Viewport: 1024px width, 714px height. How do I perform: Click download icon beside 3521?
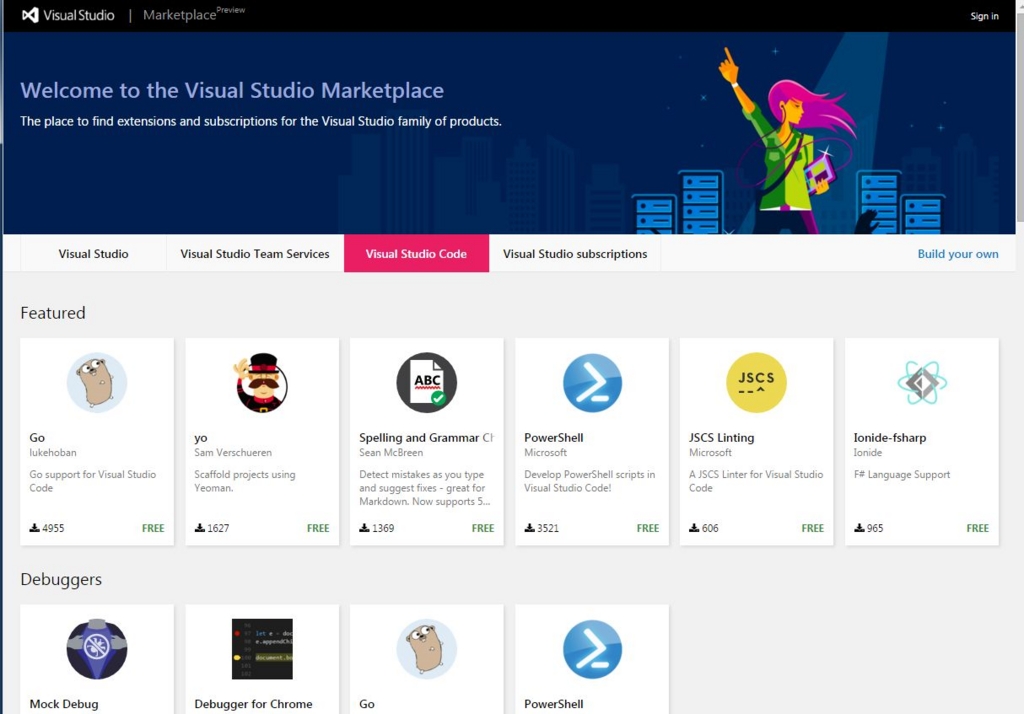click(x=529, y=528)
